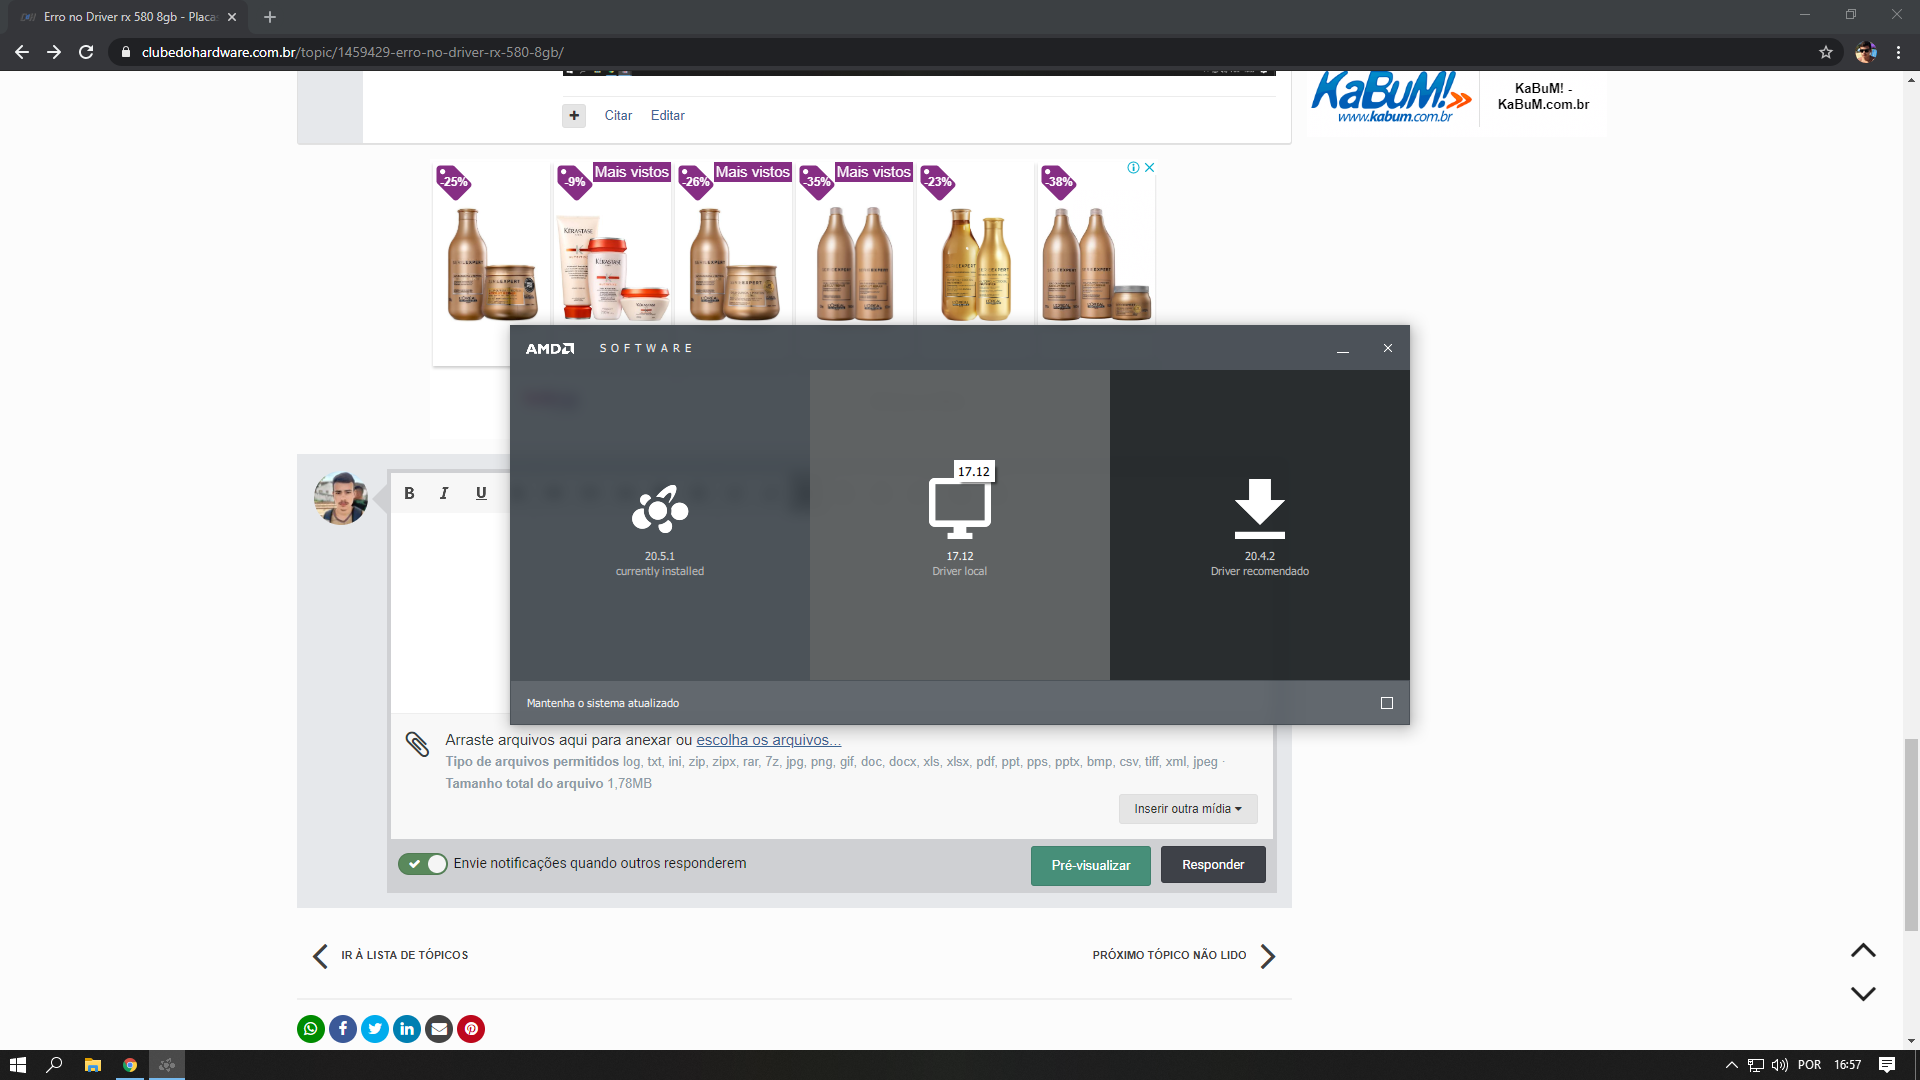Tick the 'Mantenha o sistema atualizado' checkbox
Image resolution: width=1920 pixels, height=1080 pixels.
coord(1387,703)
